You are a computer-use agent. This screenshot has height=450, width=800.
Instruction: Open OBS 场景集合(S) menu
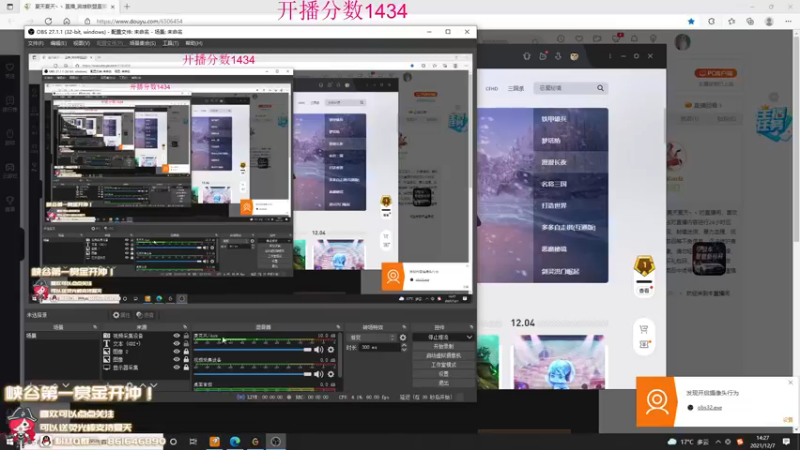tap(142, 43)
